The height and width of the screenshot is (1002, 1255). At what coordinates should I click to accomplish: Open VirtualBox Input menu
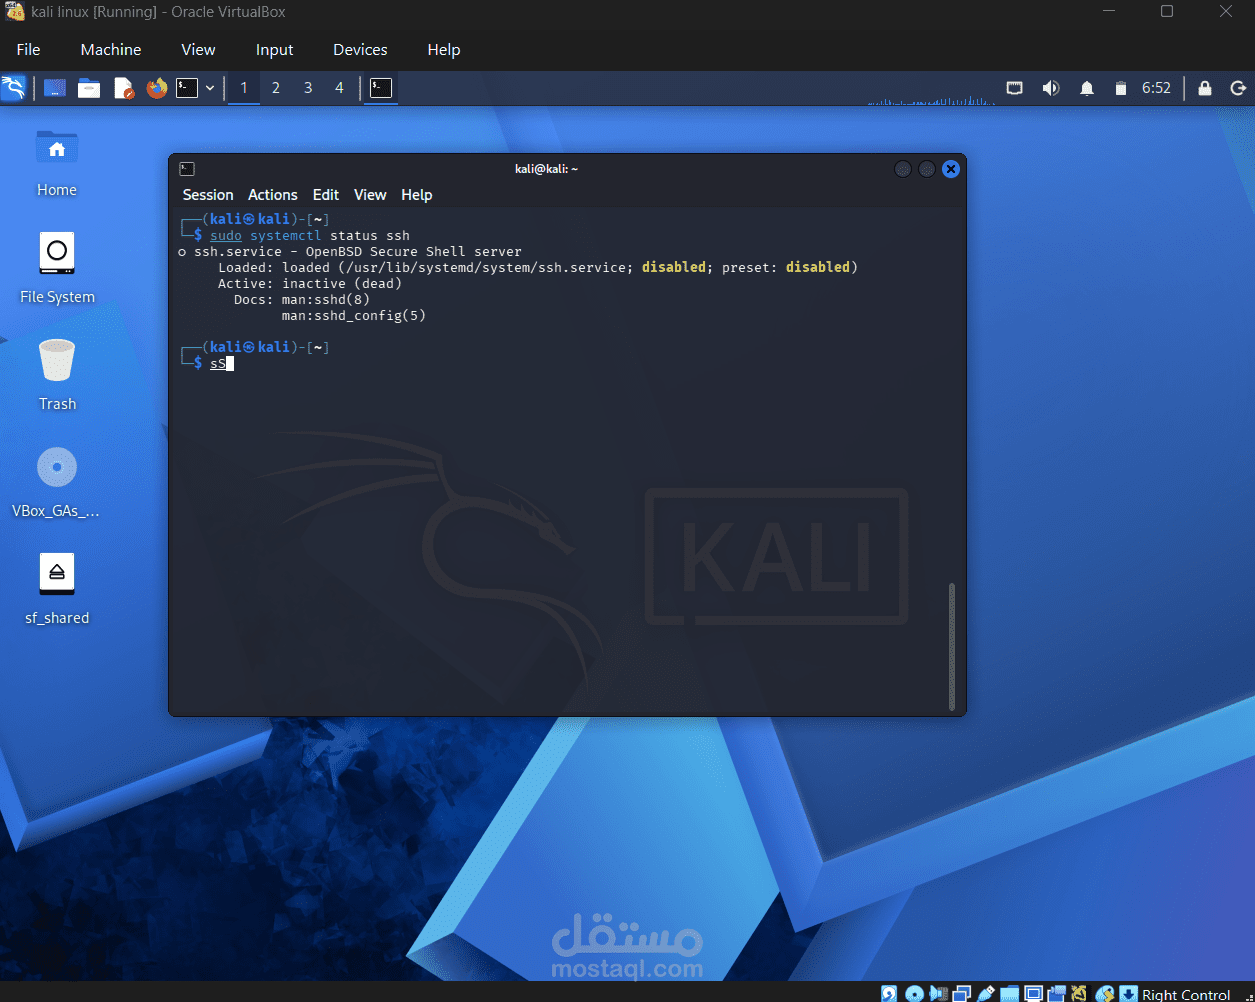coord(274,49)
